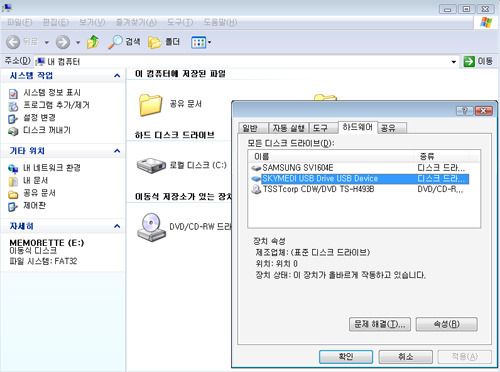Click the 내 문서 folder icon
The height and width of the screenshot is (372, 500).
point(13,182)
